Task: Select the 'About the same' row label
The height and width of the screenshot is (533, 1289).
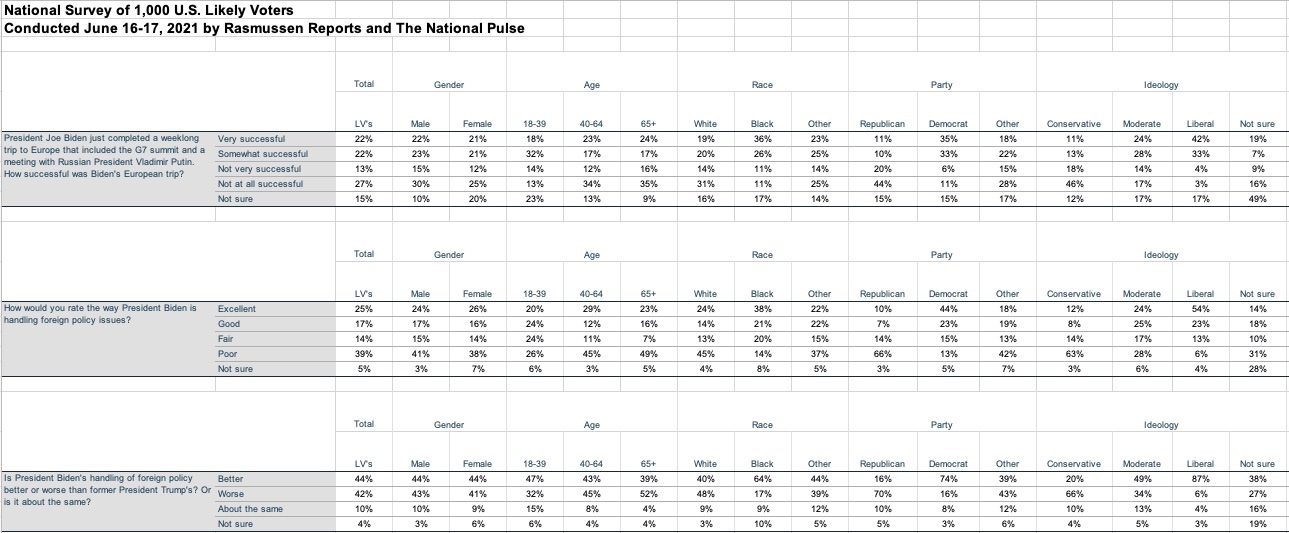Action: pos(250,509)
